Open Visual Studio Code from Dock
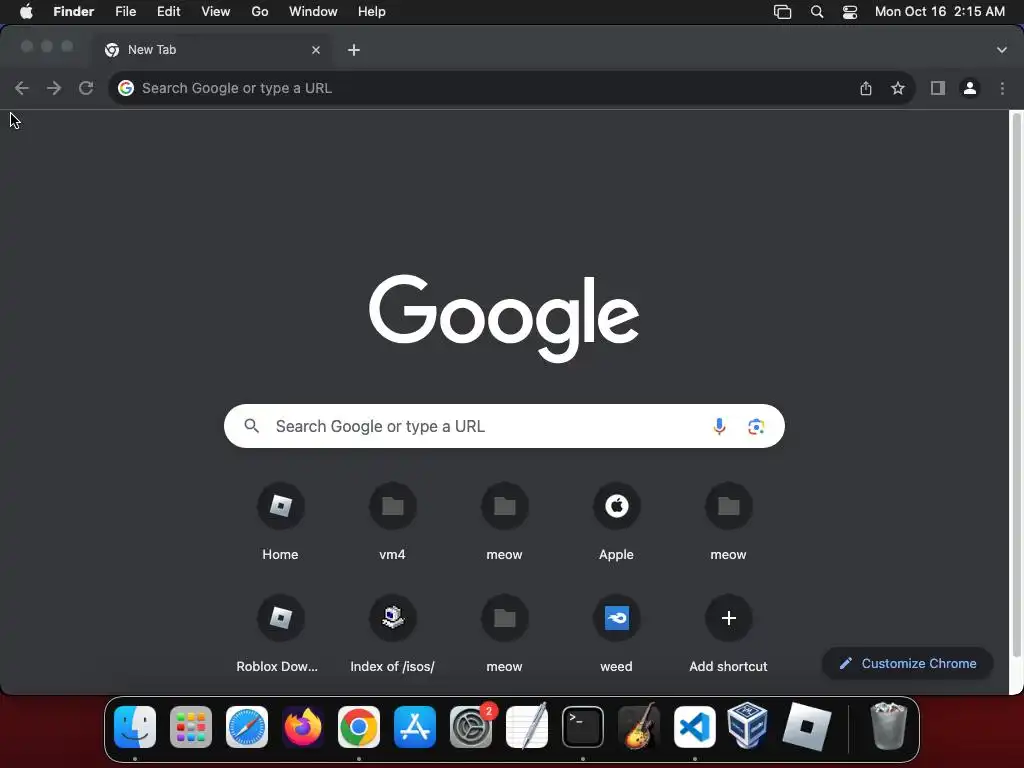Screen dimensions: 1024x768 pos(695,727)
